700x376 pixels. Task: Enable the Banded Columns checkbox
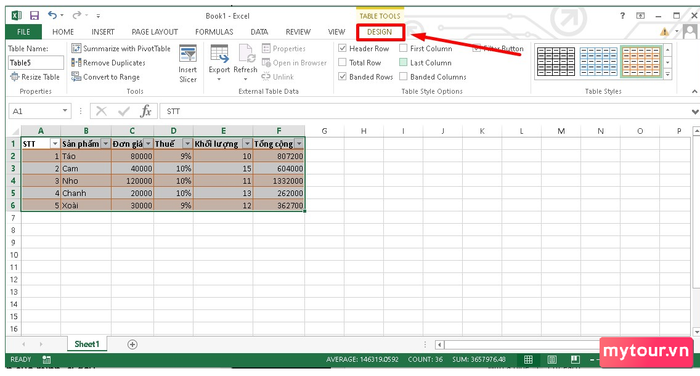point(403,77)
